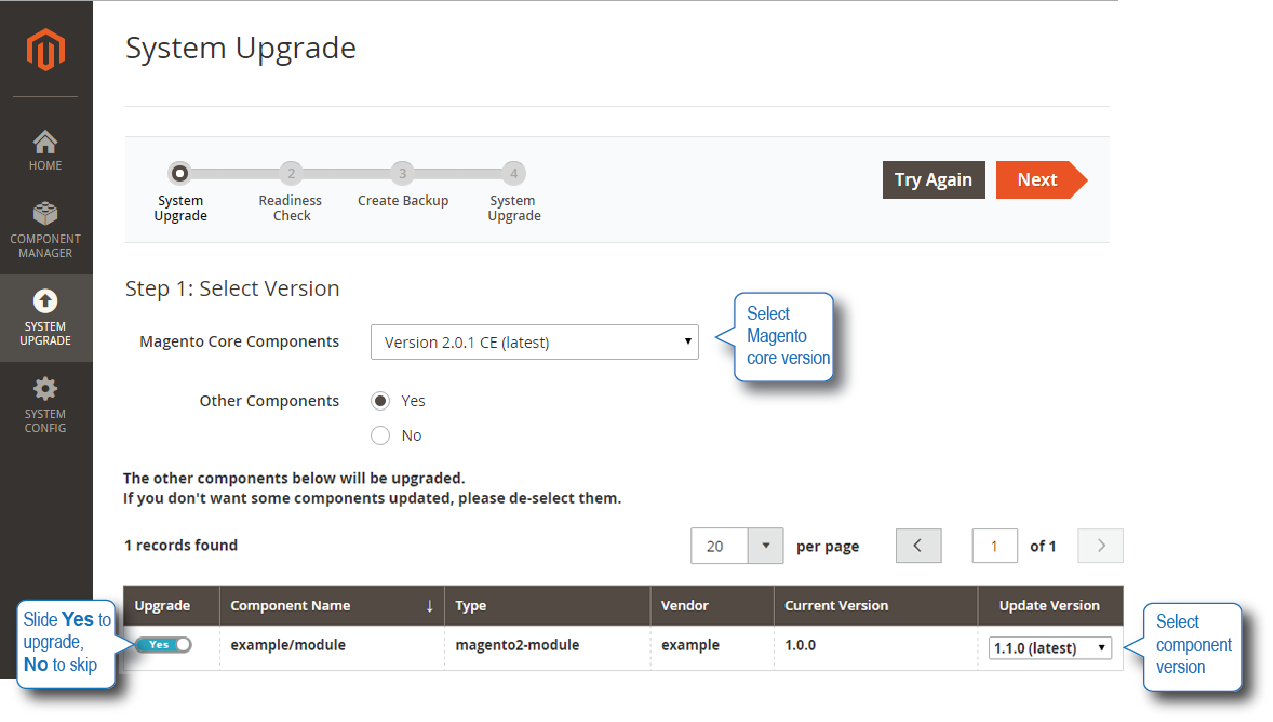The image size is (1273, 722).
Task: Open the 1.1.0 (latest) update version dropdown
Action: point(1050,648)
